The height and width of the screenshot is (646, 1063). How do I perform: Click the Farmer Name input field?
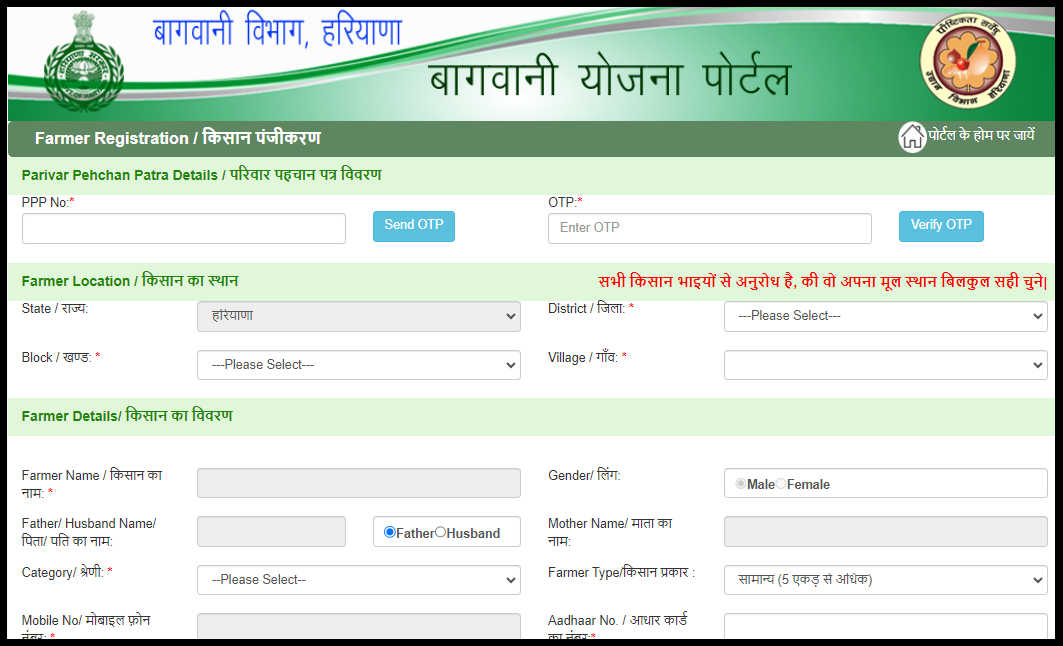coord(359,483)
